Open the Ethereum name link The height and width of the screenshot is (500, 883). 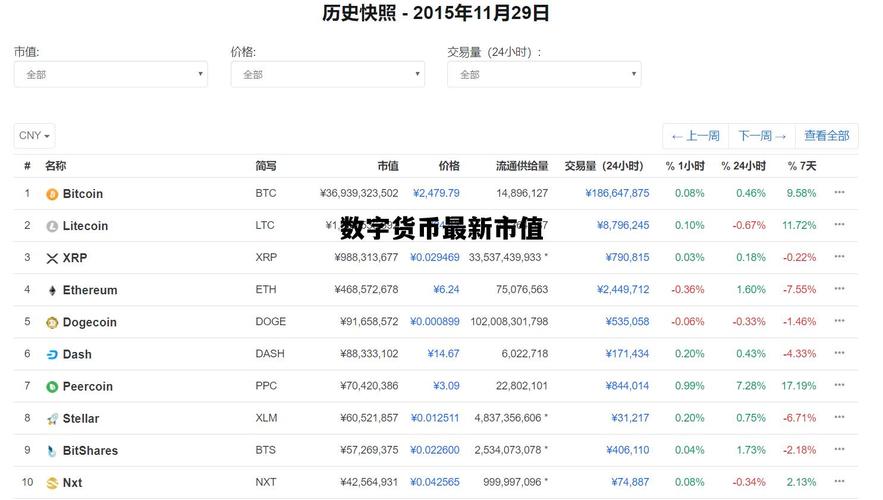pyautogui.click(x=90, y=290)
